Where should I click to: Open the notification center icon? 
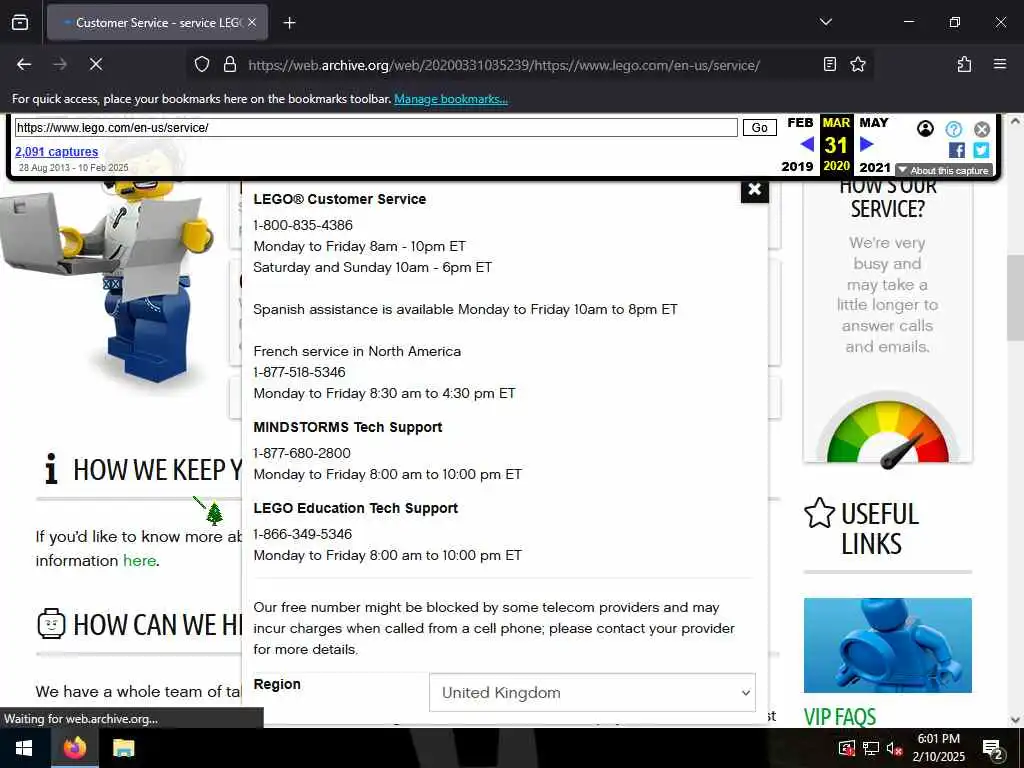tap(993, 749)
